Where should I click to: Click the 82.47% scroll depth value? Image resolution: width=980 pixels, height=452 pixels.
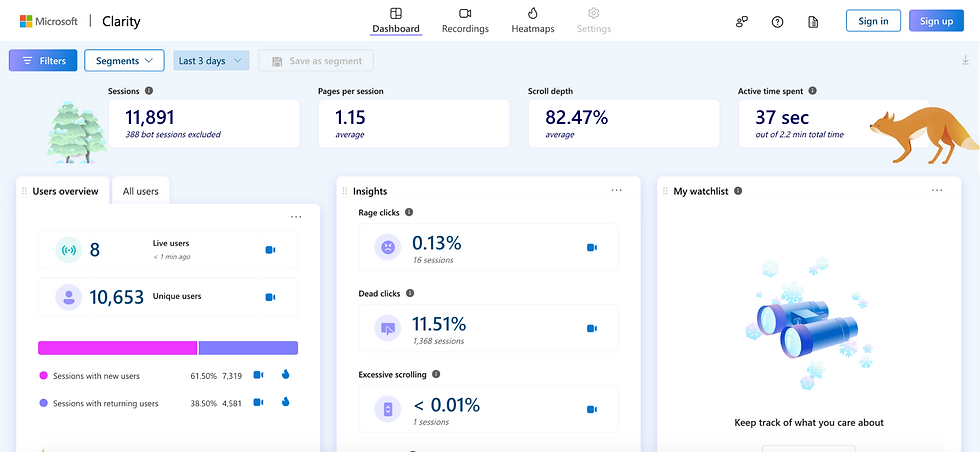576,118
